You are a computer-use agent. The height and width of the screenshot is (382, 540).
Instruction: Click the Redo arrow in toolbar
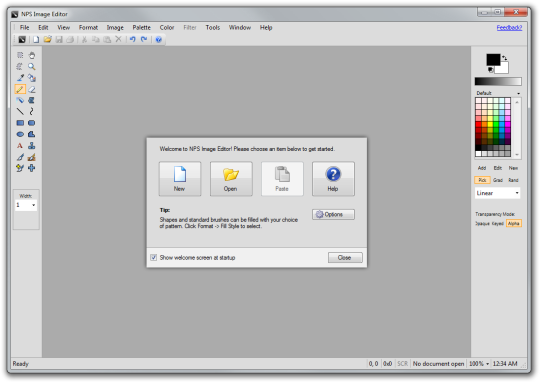(144, 40)
